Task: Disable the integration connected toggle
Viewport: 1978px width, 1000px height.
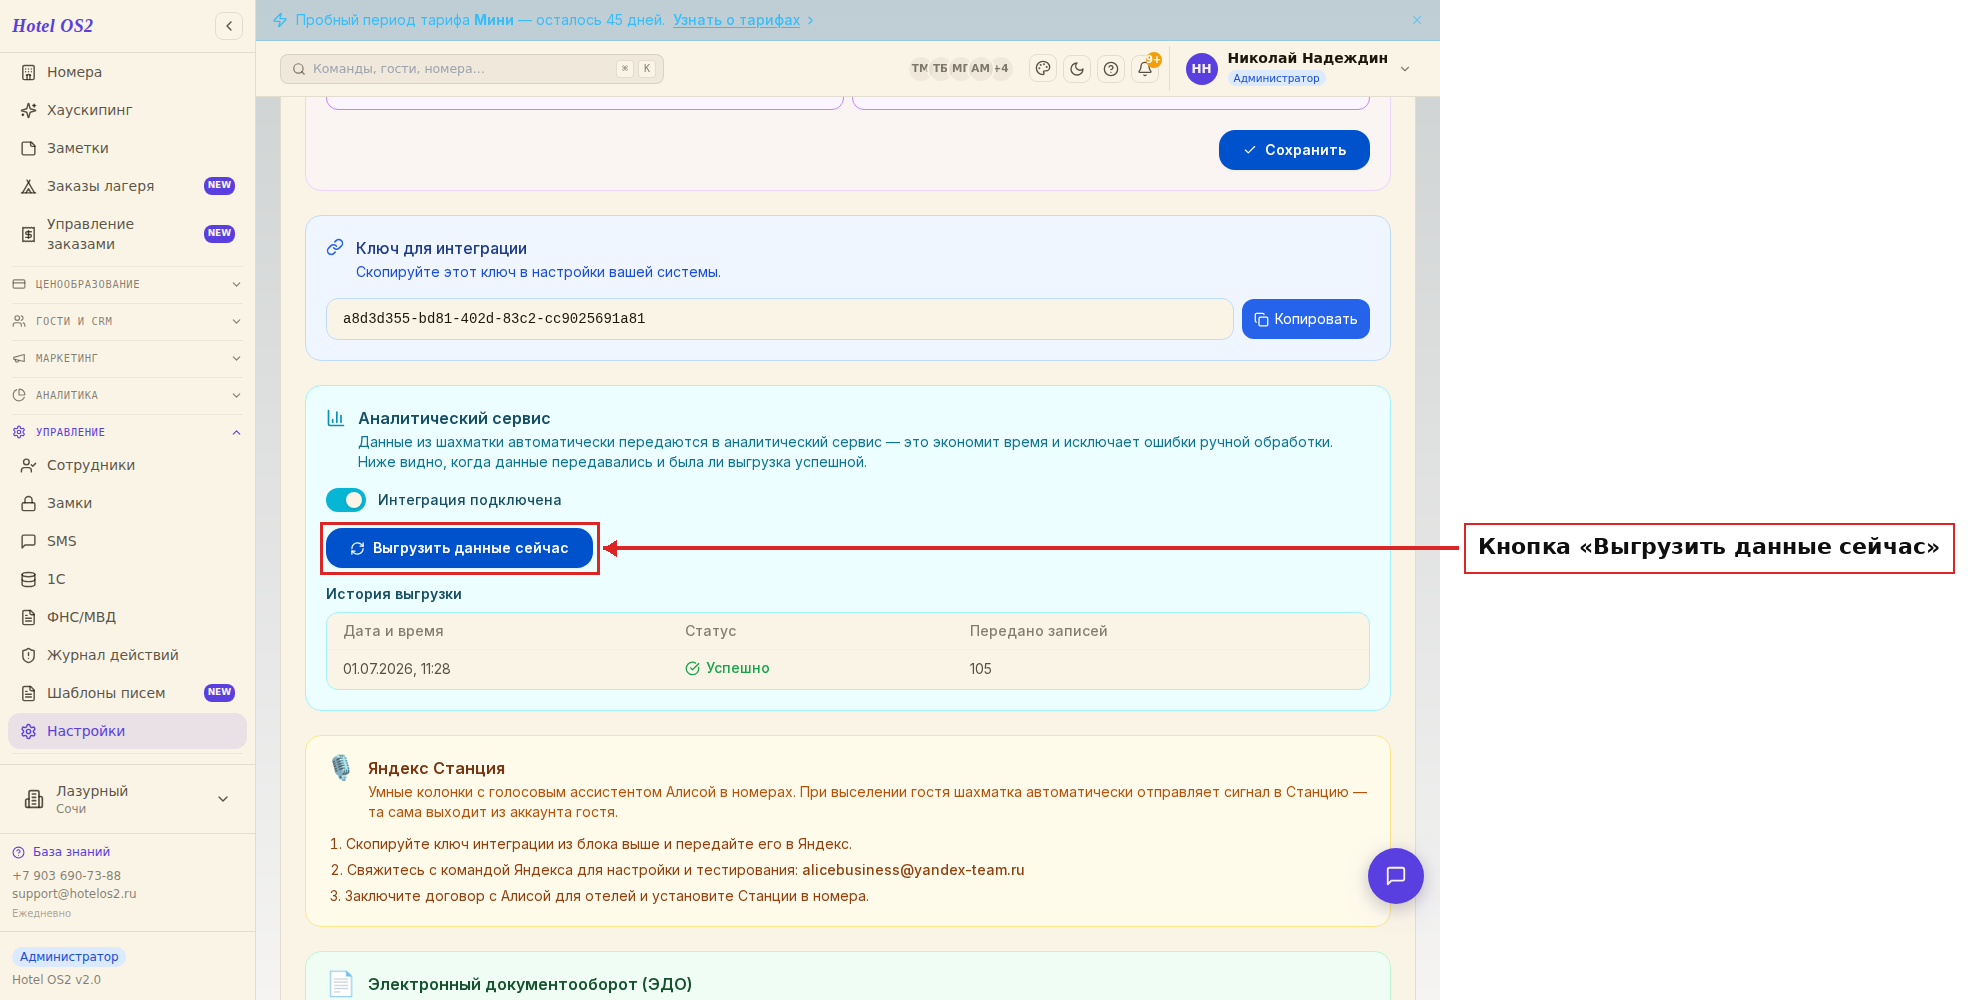Action: (x=346, y=500)
